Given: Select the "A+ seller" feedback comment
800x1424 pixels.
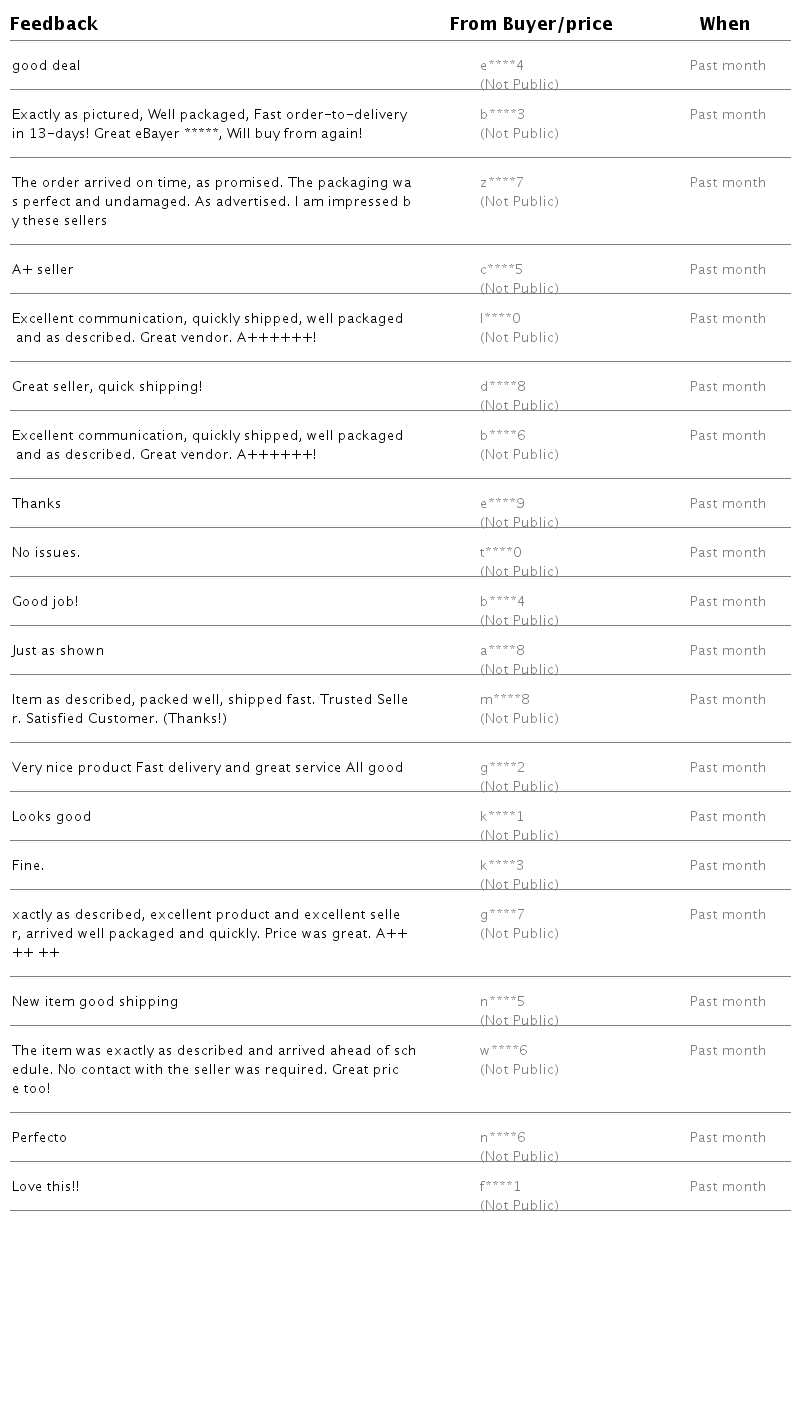Looking at the screenshot, I should pos(43,270).
